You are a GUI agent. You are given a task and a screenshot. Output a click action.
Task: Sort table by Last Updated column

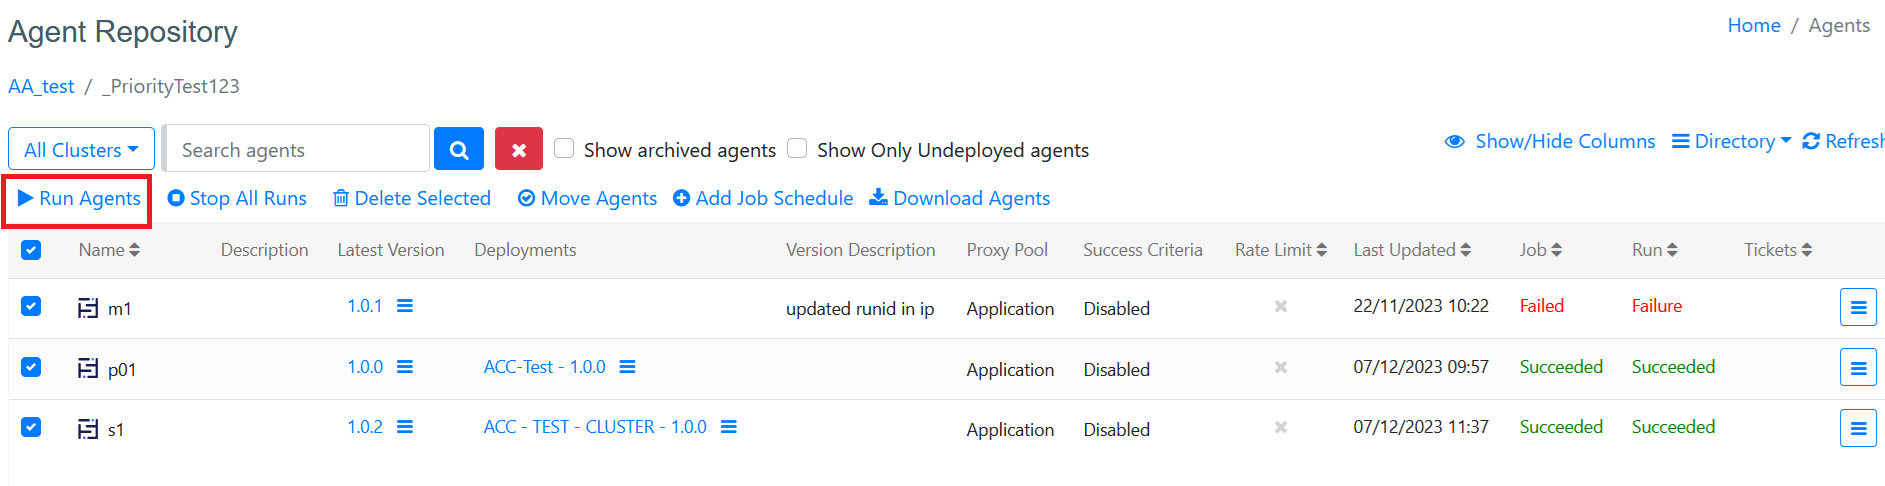[x=1411, y=250]
